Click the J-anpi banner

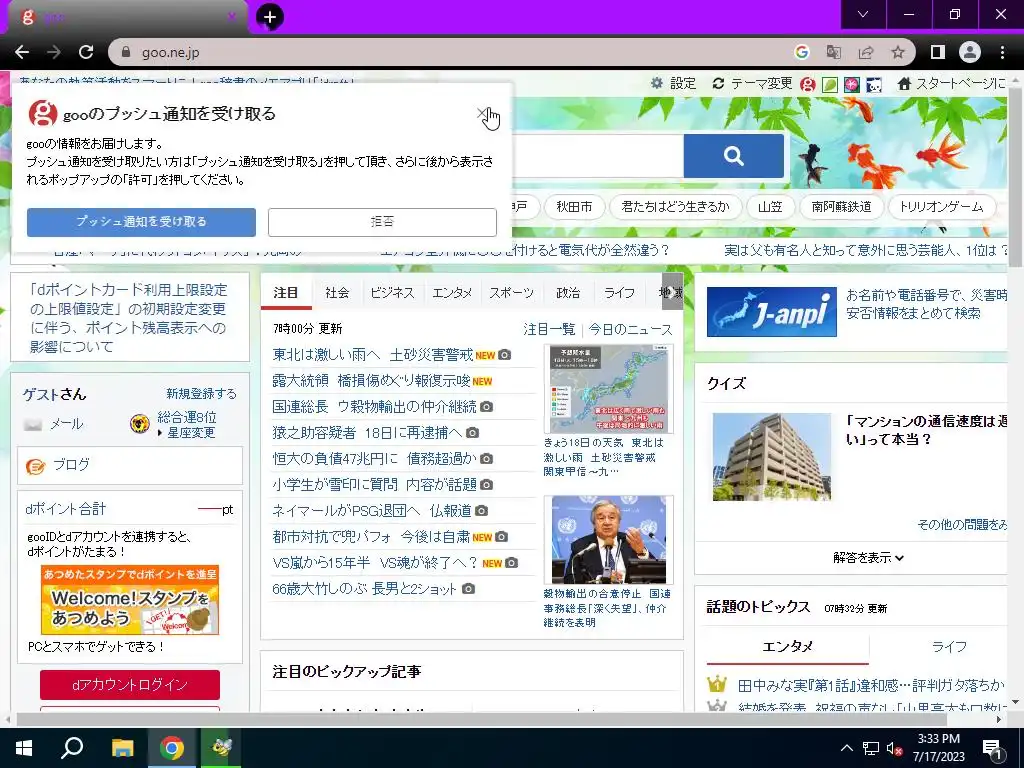pyautogui.click(x=771, y=312)
